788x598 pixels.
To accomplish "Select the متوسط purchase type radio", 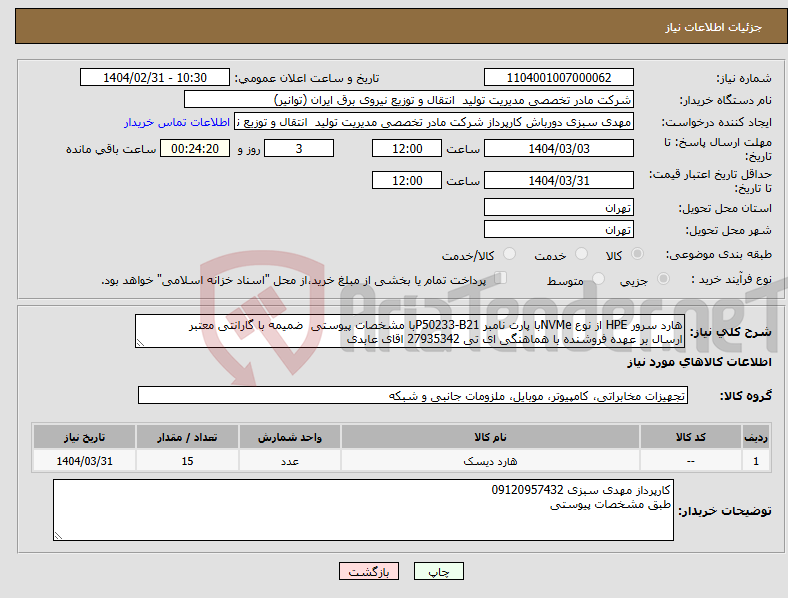I will point(598,278).
